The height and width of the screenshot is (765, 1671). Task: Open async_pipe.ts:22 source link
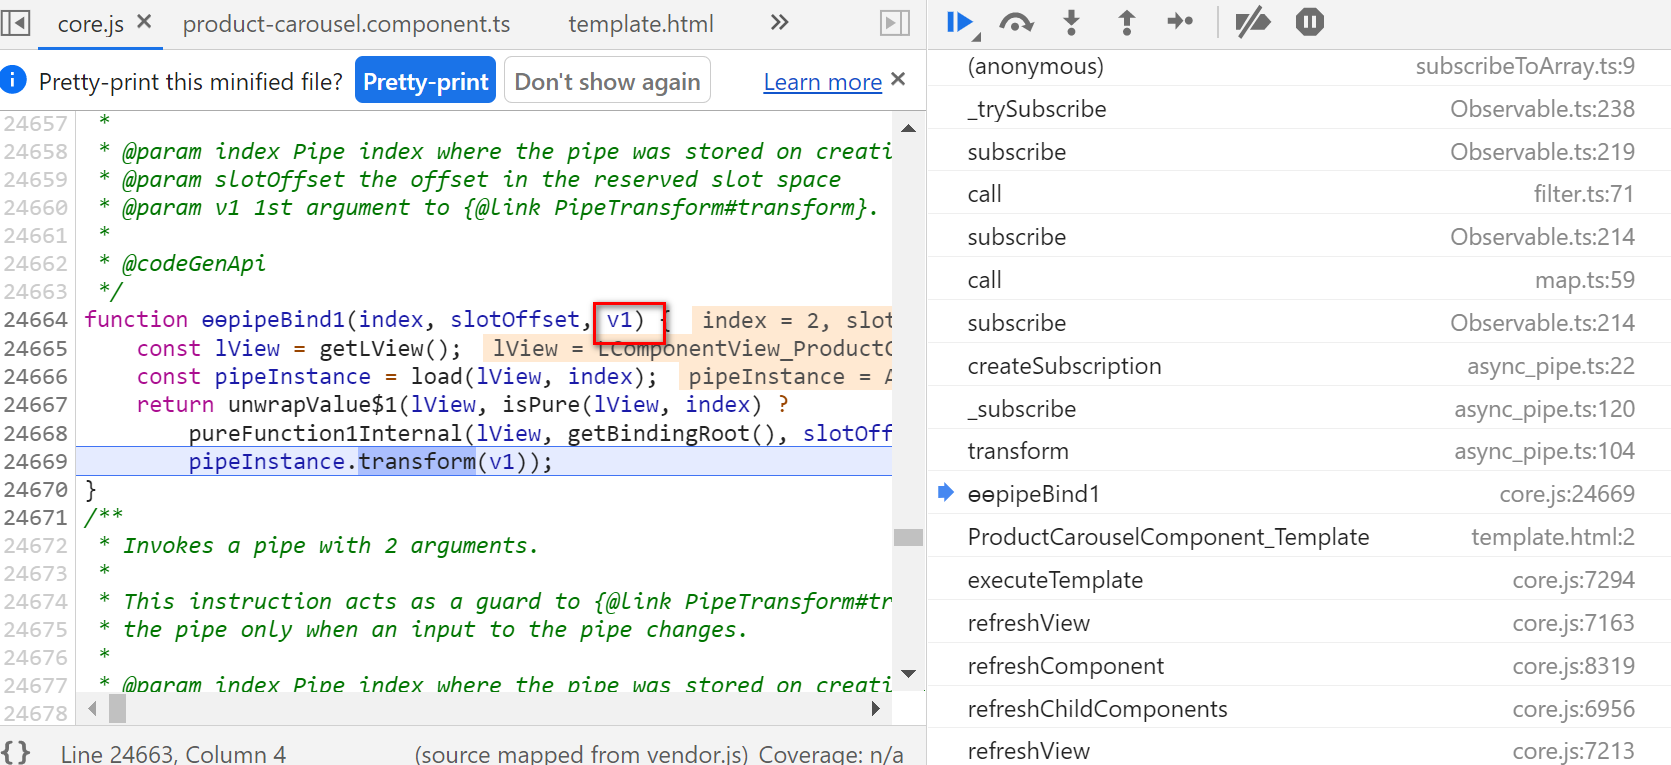coord(1551,366)
